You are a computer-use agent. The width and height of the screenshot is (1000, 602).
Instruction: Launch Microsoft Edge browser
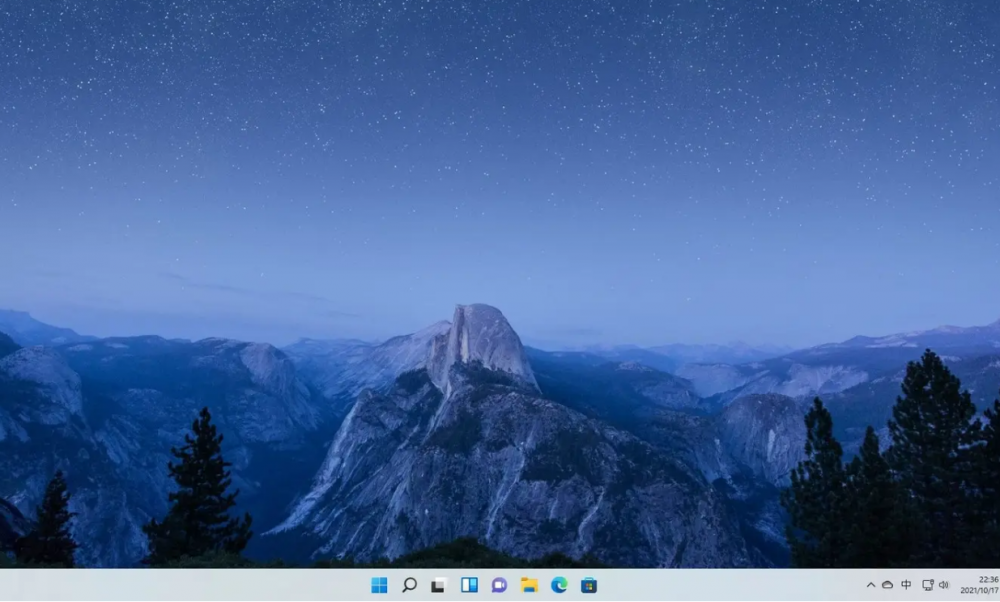click(559, 585)
